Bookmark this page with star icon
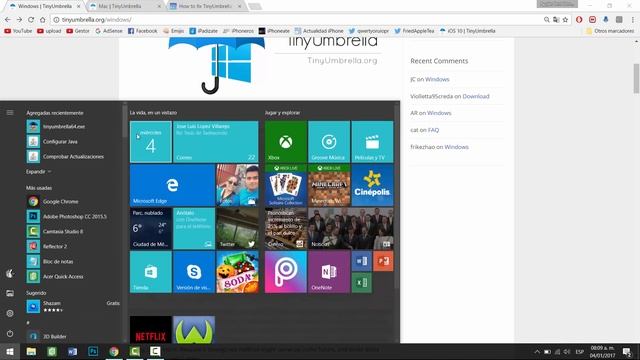640x360 pixels. [x=565, y=20]
